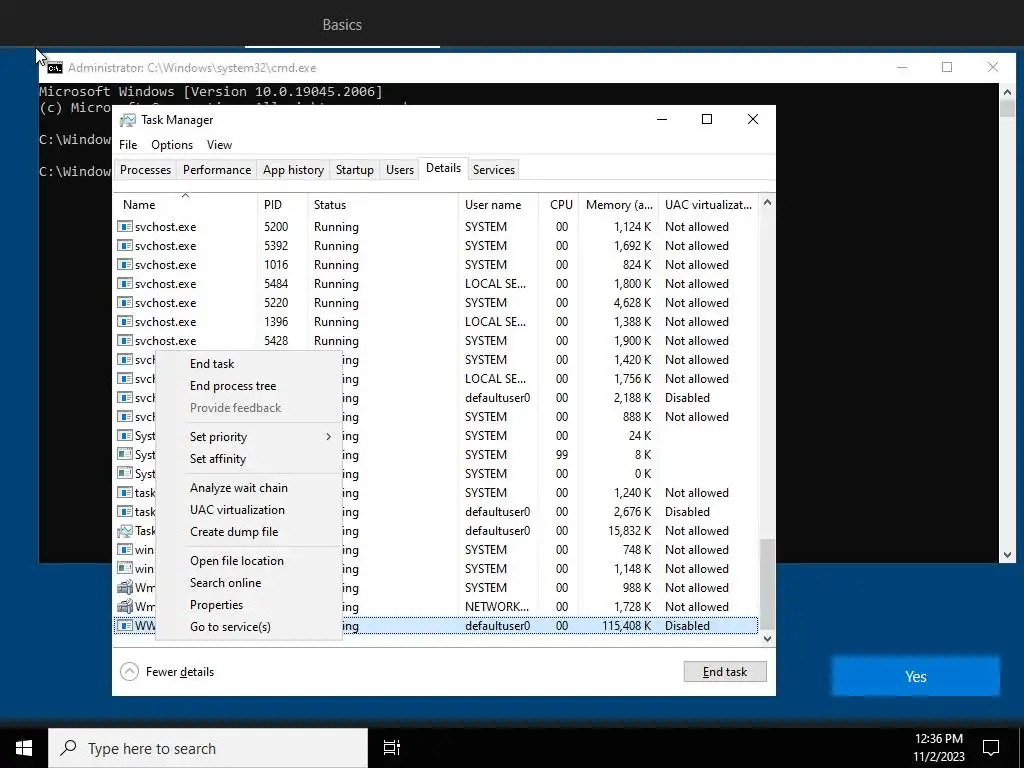
Task: Click the Task Manager process icon in the Details list
Action: coord(125,531)
